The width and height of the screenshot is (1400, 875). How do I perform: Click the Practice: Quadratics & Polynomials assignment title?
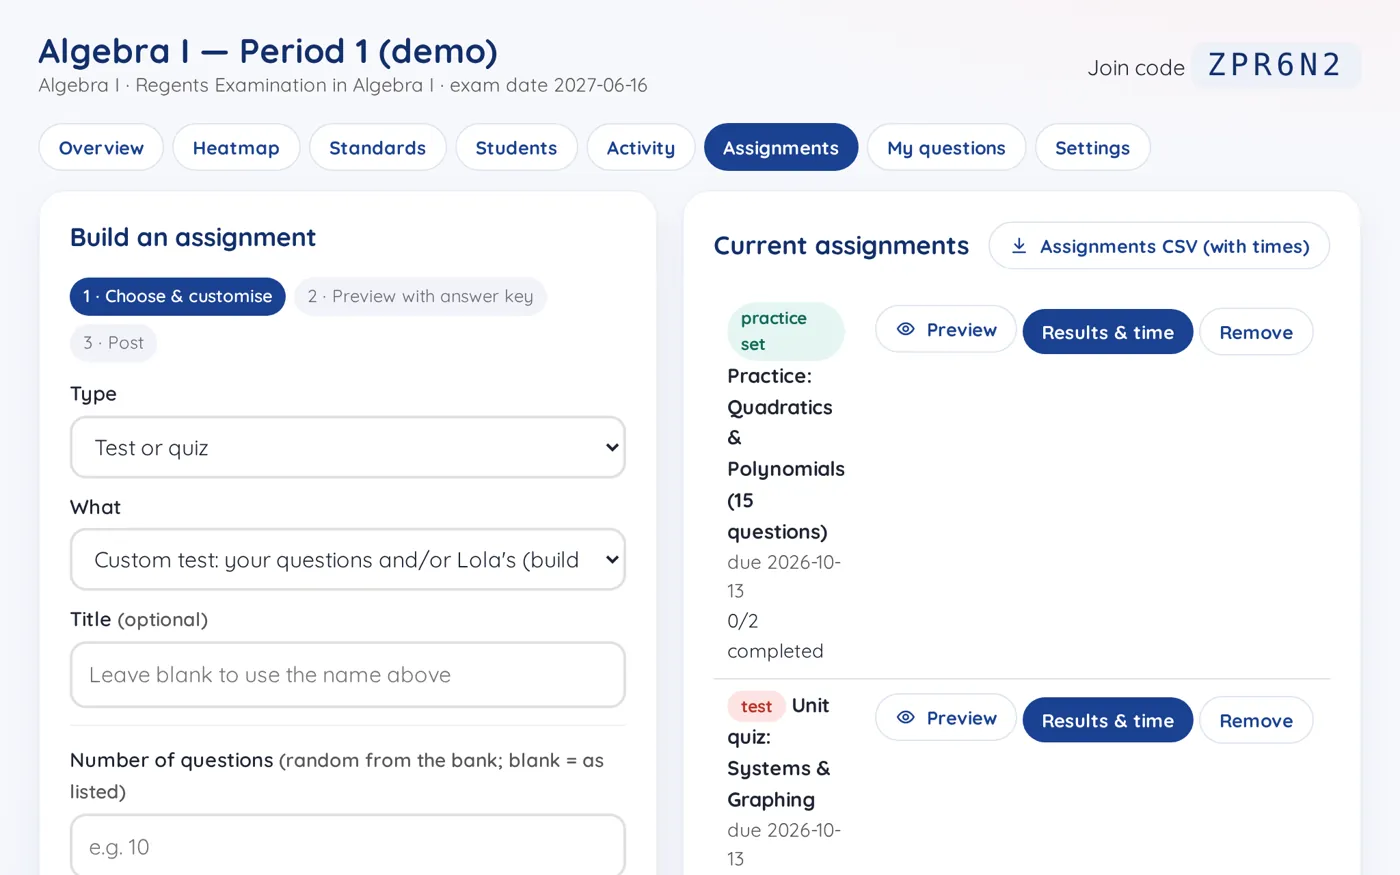pos(786,453)
